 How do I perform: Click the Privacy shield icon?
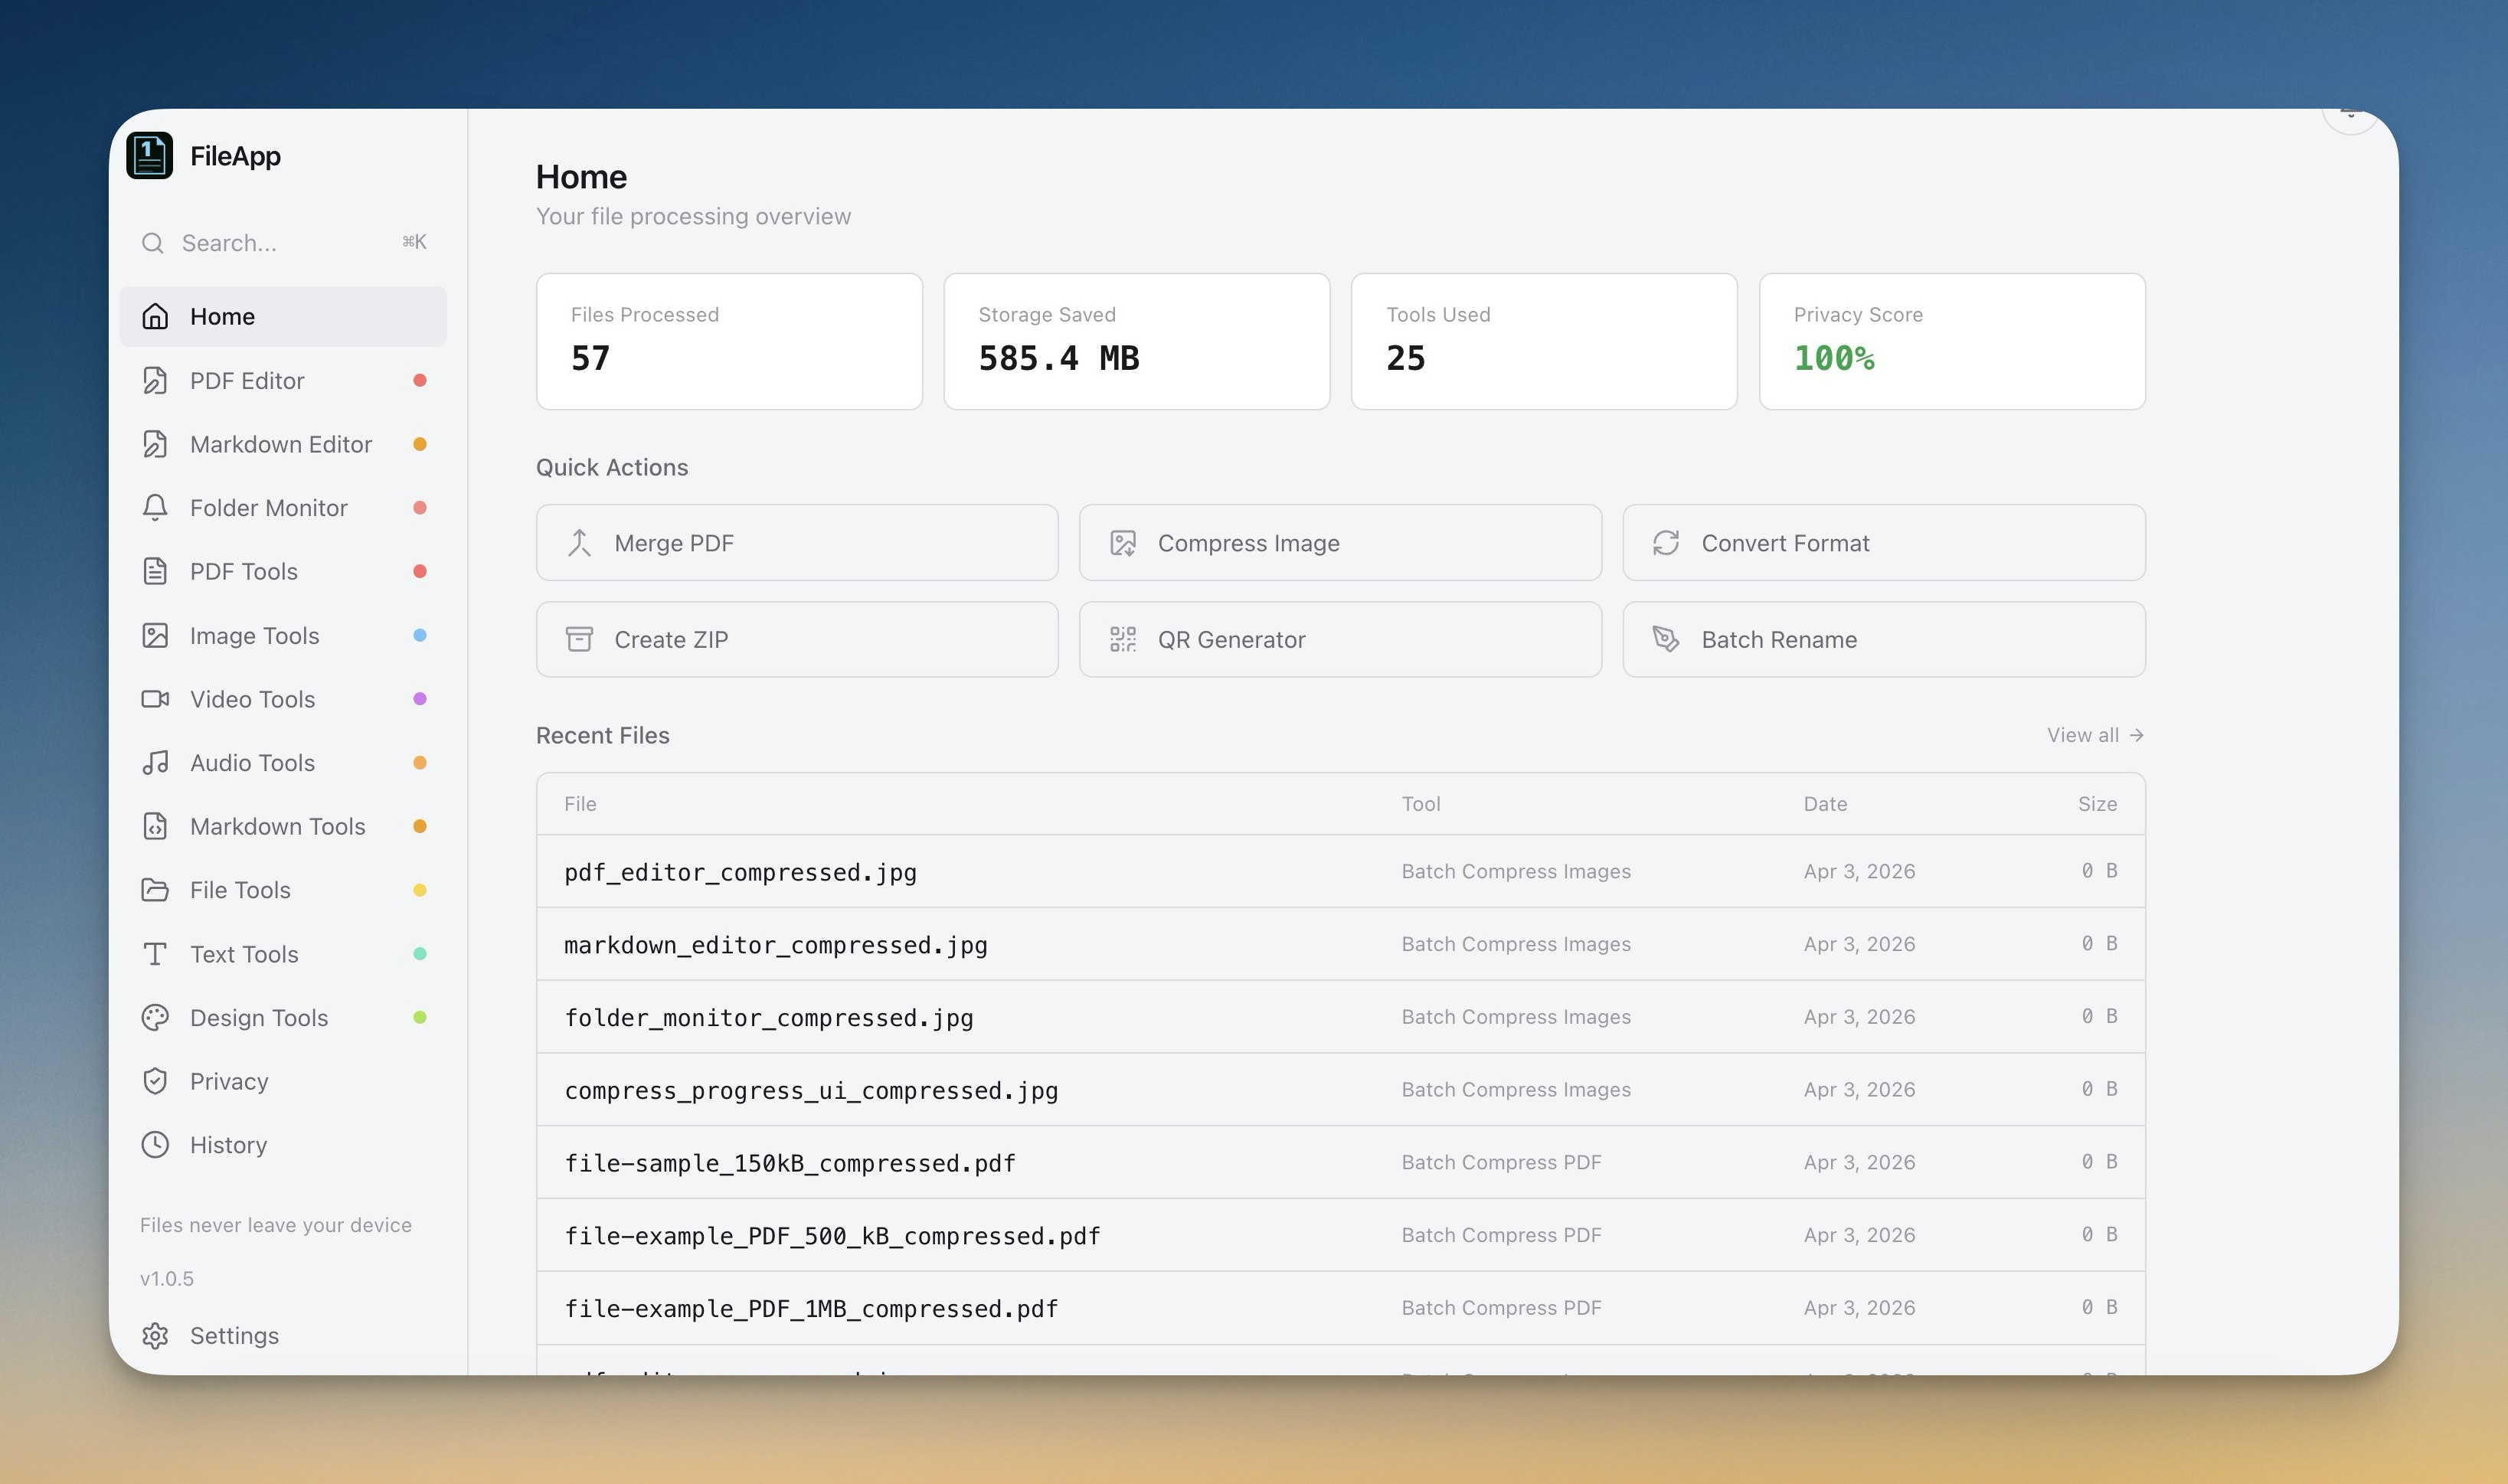coord(155,1081)
